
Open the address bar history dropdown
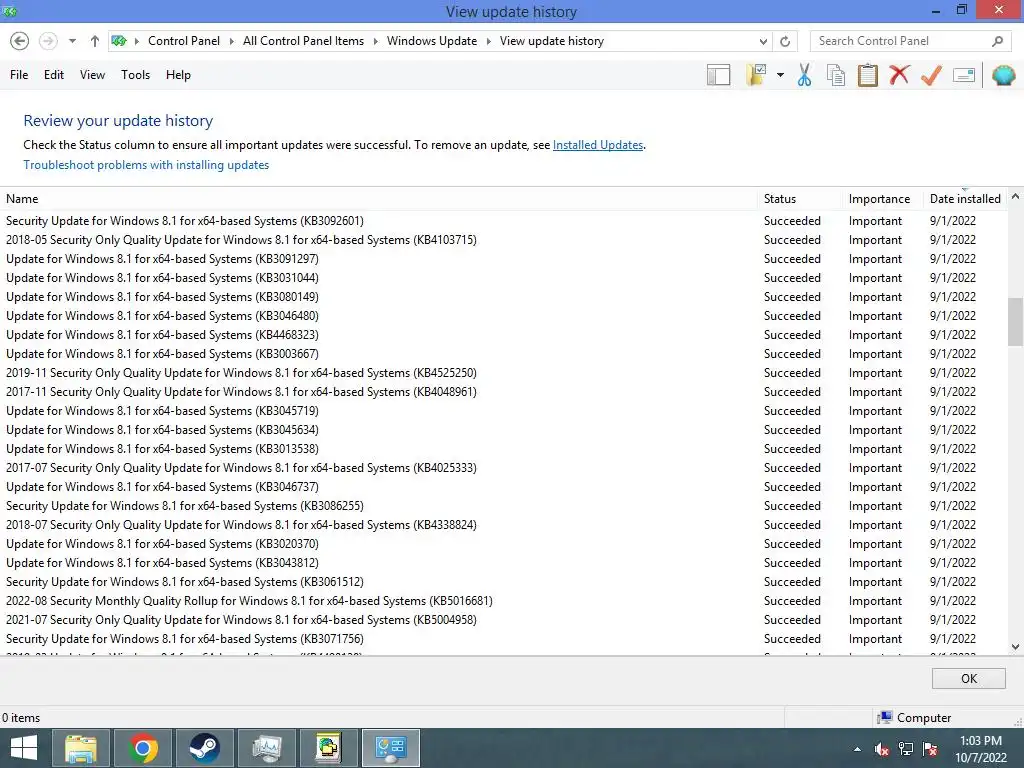pyautogui.click(x=763, y=41)
